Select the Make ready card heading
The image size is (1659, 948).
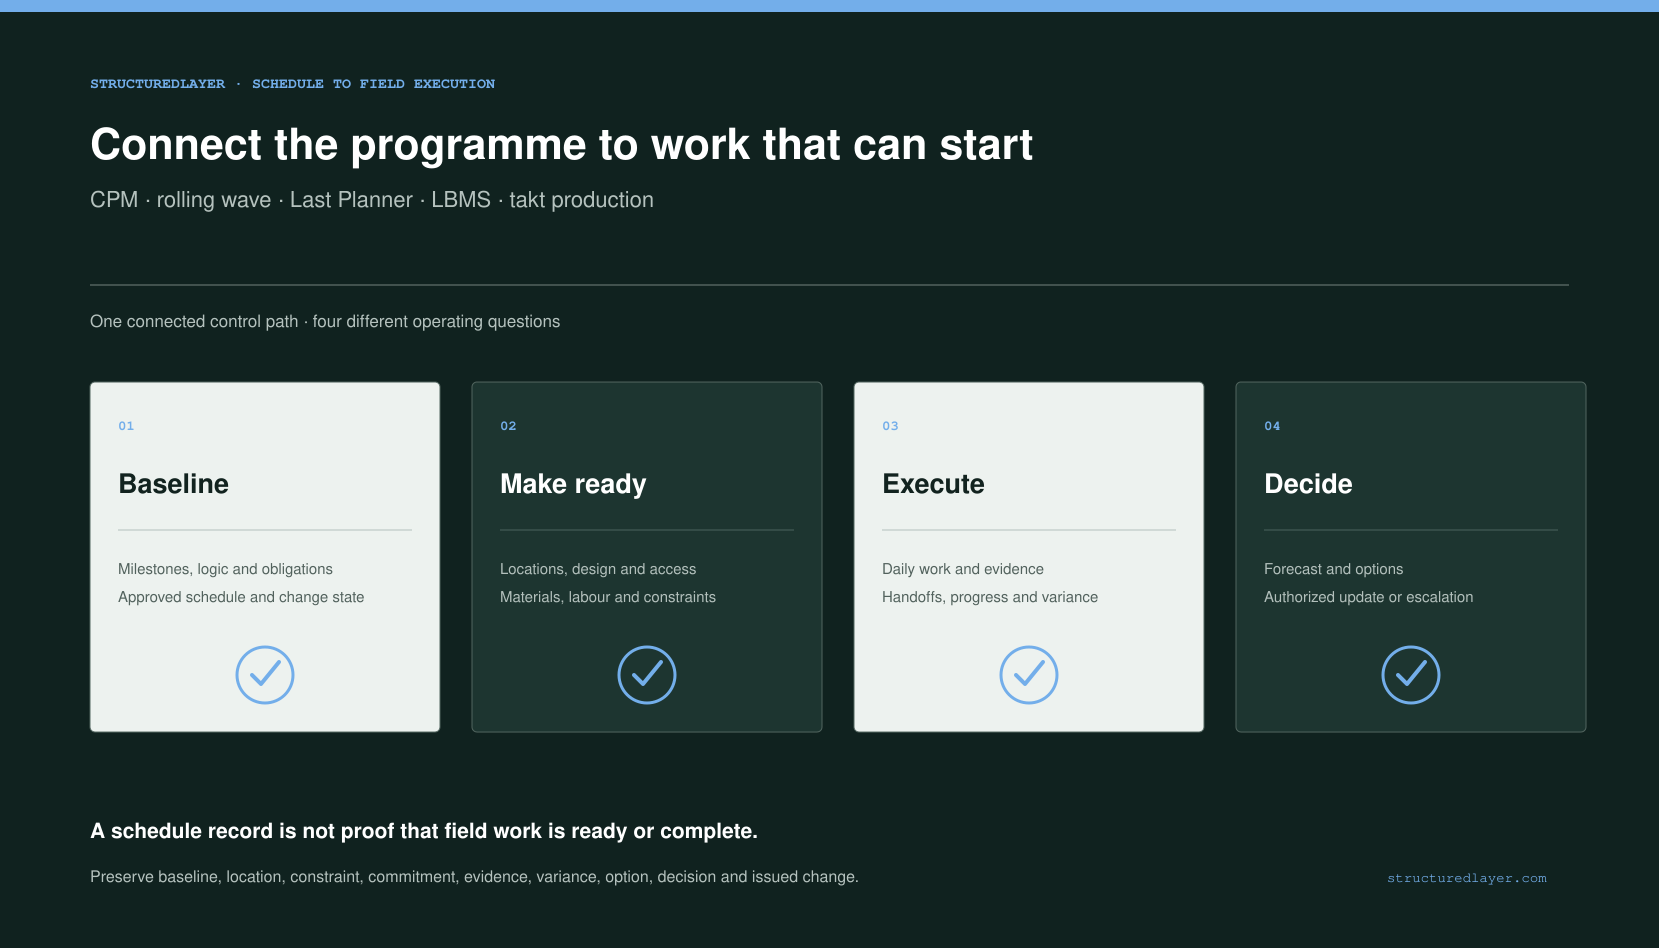[x=573, y=484]
